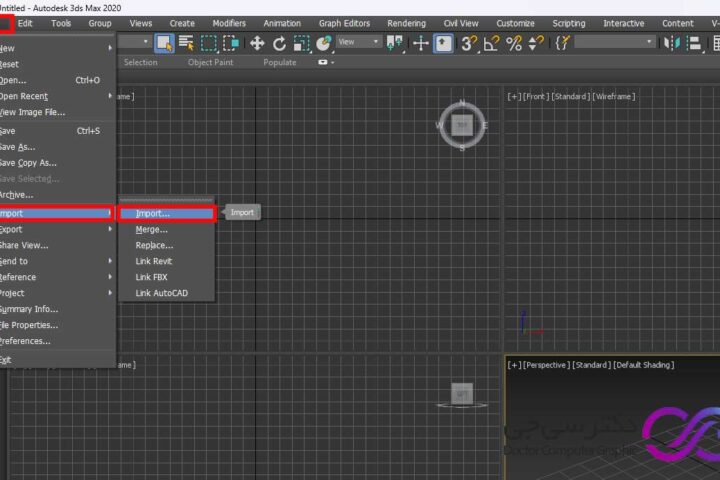Choose the Rectangular Selection Region tool

point(209,43)
